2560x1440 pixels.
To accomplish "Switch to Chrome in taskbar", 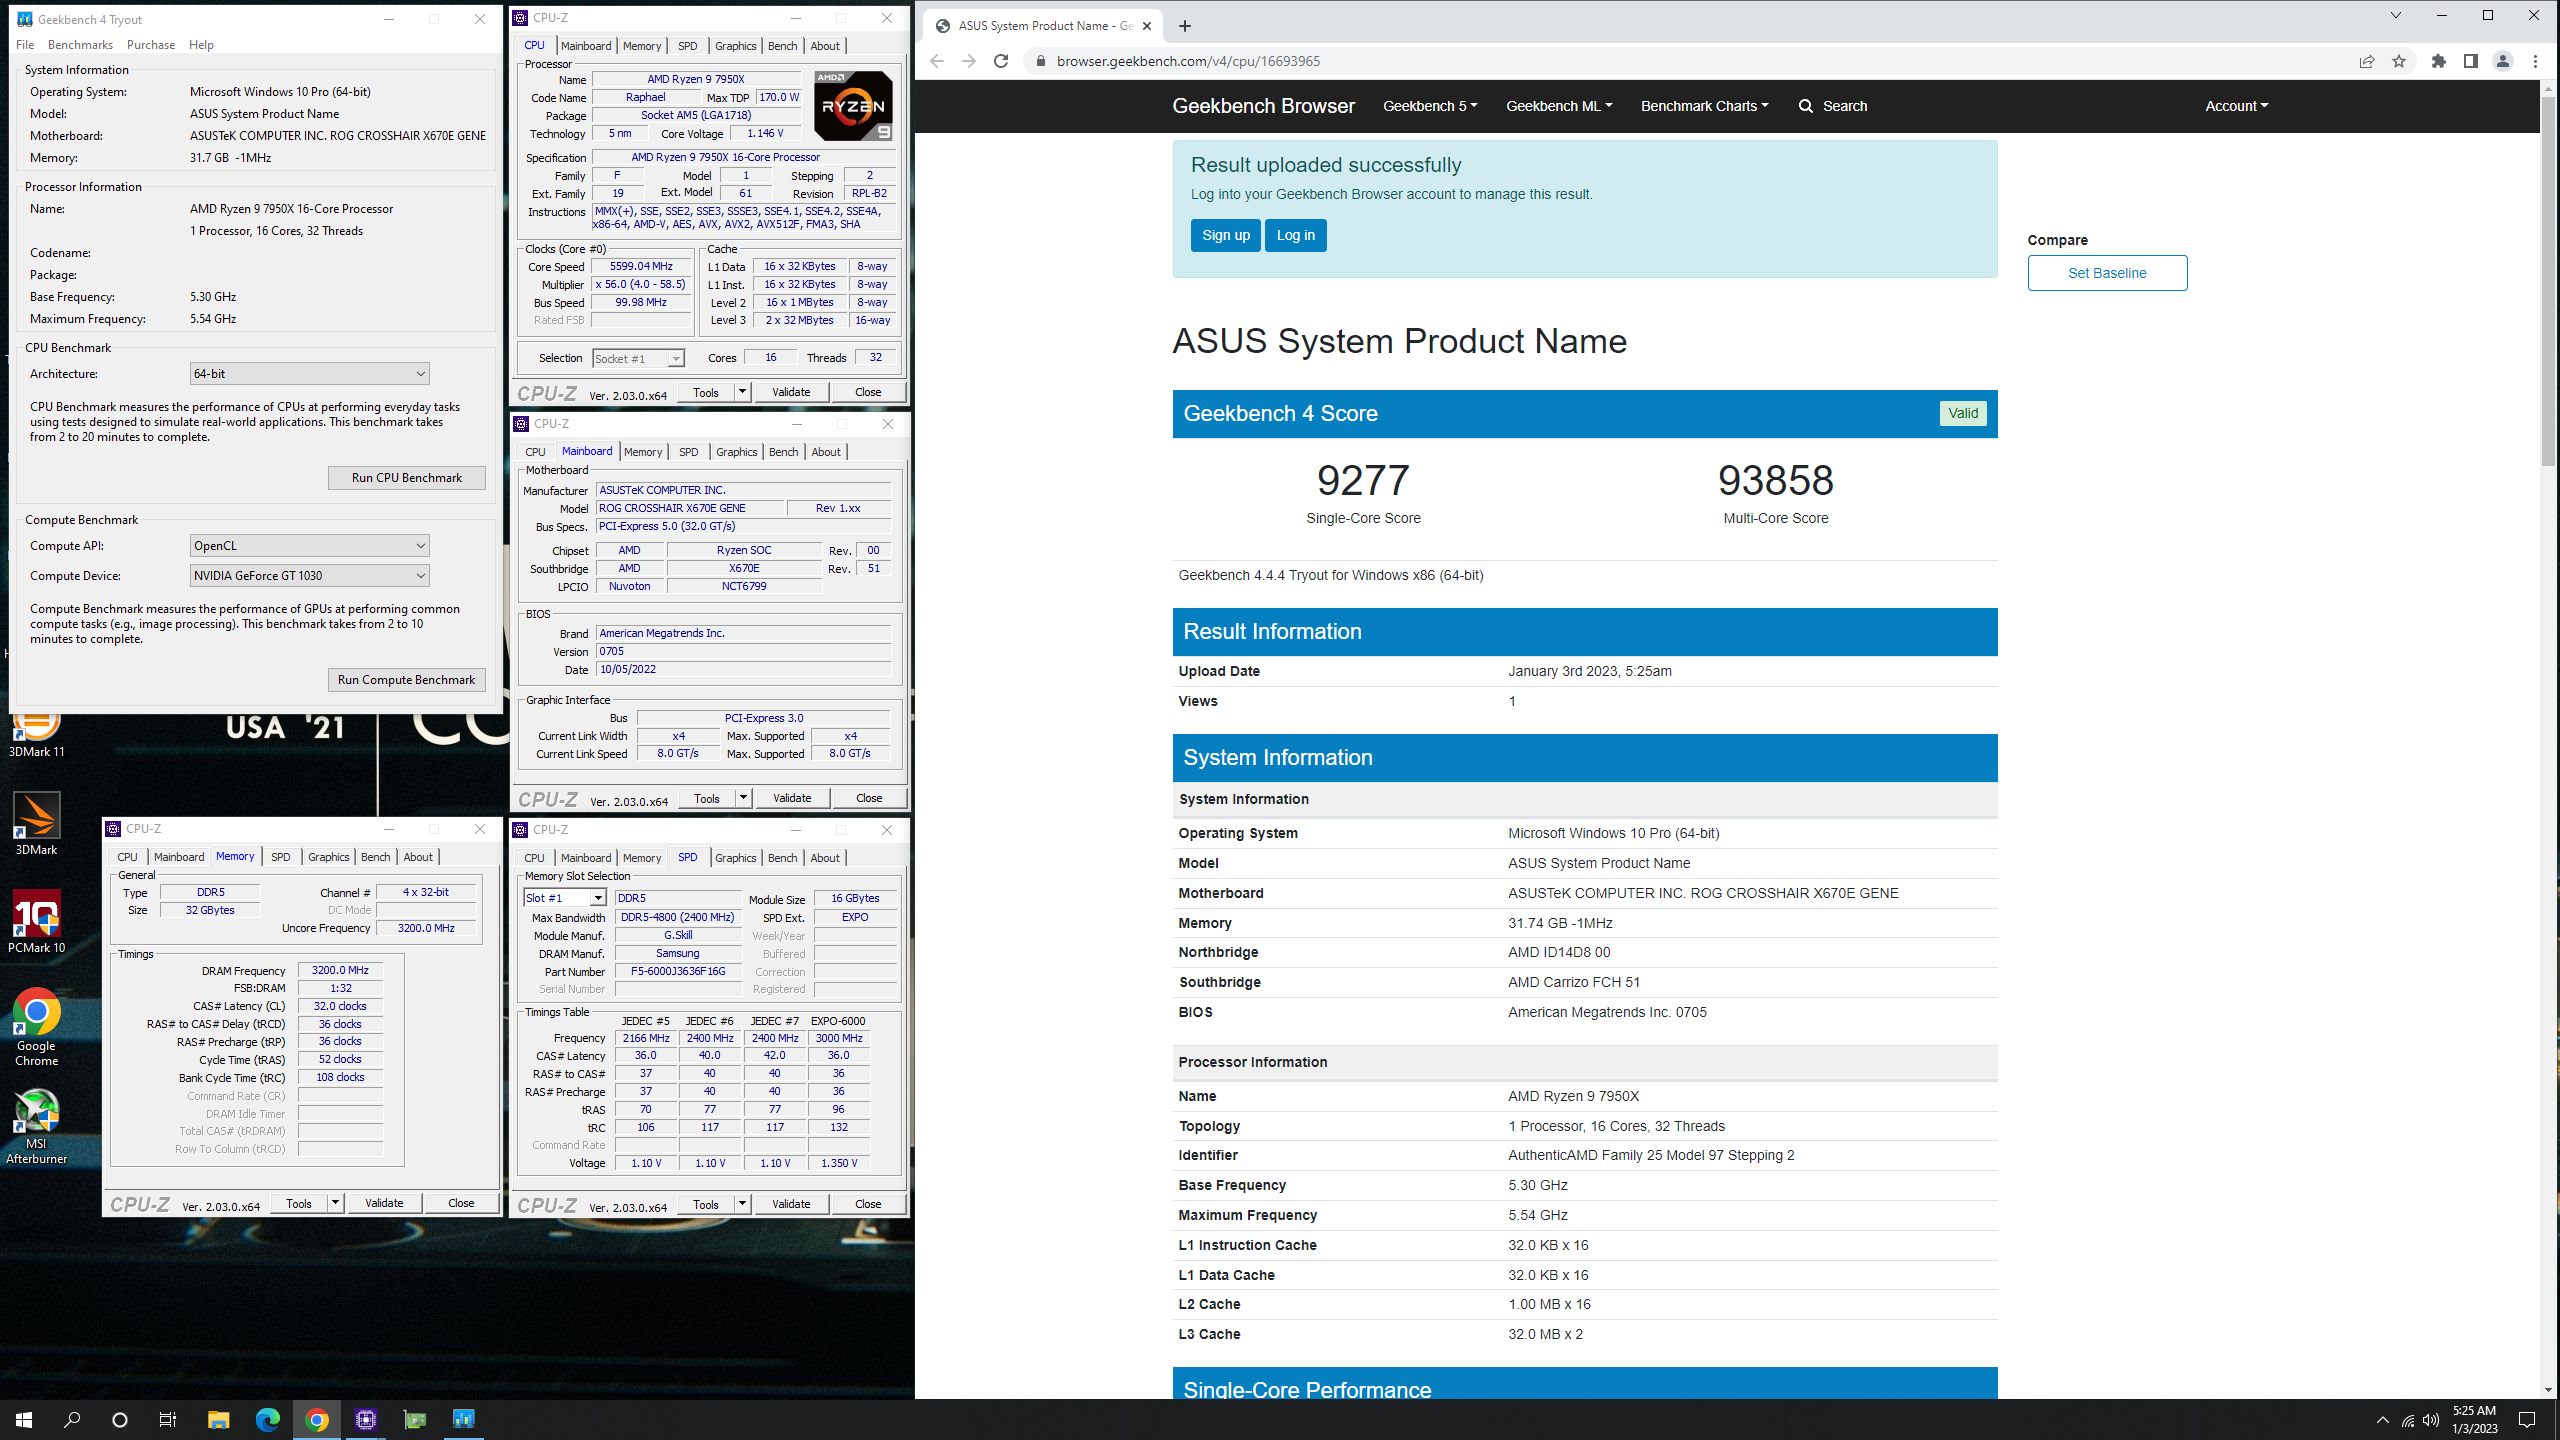I will [x=316, y=1420].
